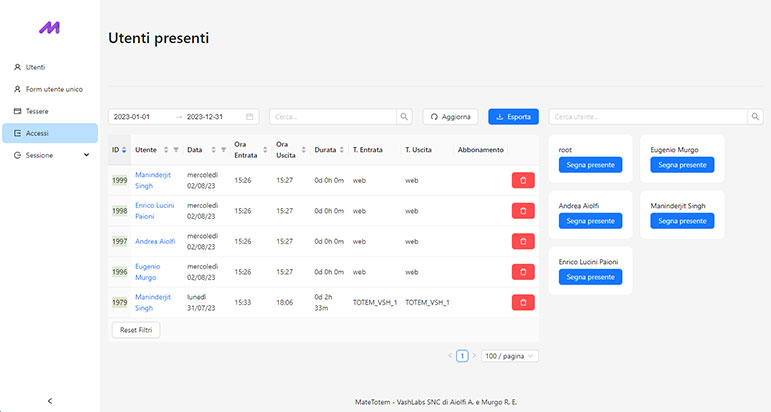Click the access table search magnifier icon

405,117
